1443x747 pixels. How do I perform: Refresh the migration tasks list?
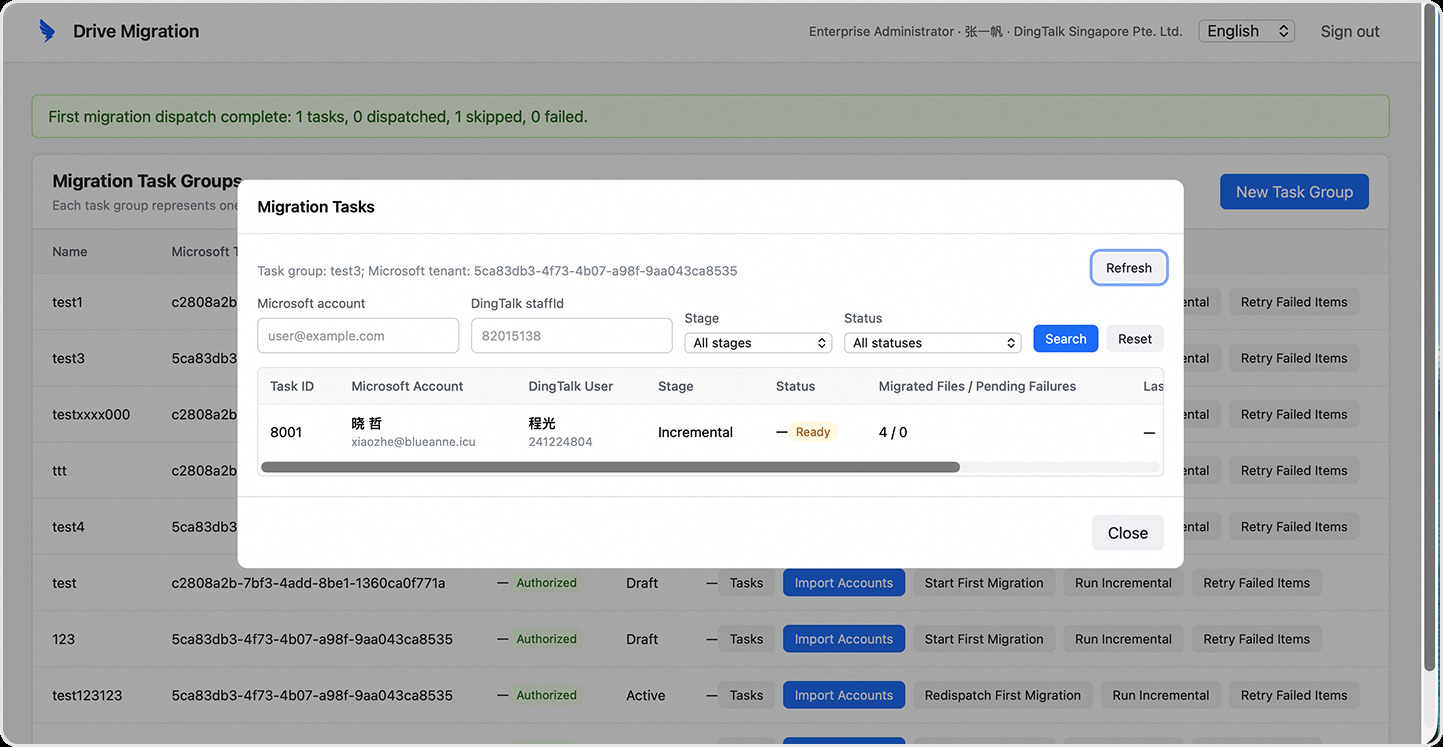[x=1128, y=268]
